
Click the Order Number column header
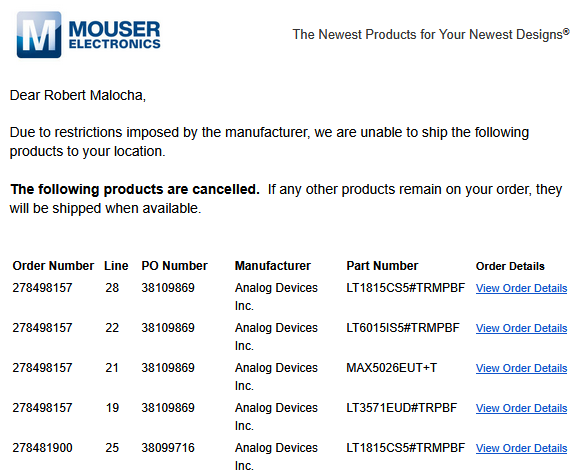point(53,266)
